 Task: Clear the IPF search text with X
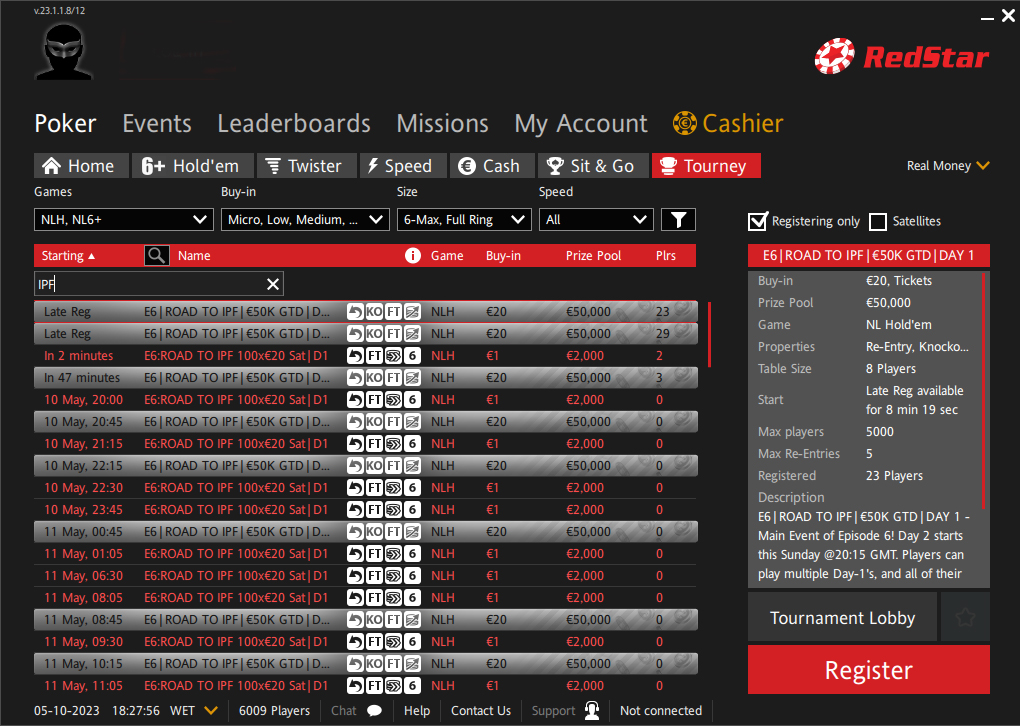[273, 284]
